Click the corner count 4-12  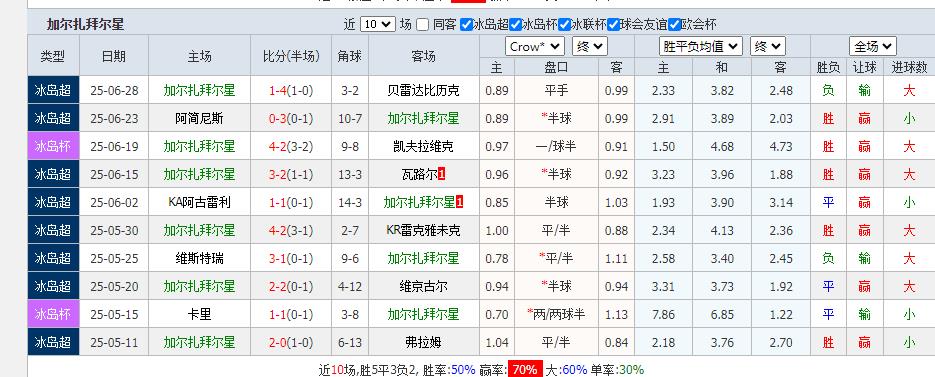(350, 286)
